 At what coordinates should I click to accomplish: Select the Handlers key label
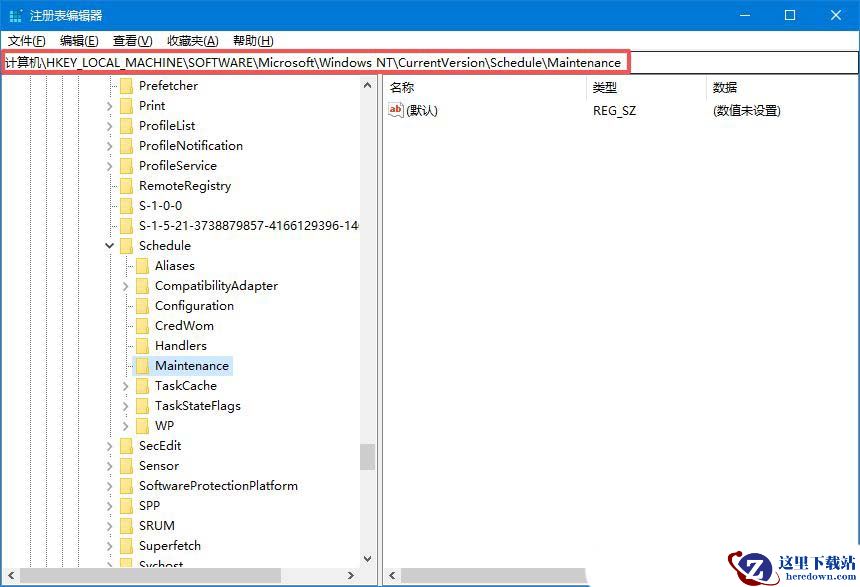point(180,346)
